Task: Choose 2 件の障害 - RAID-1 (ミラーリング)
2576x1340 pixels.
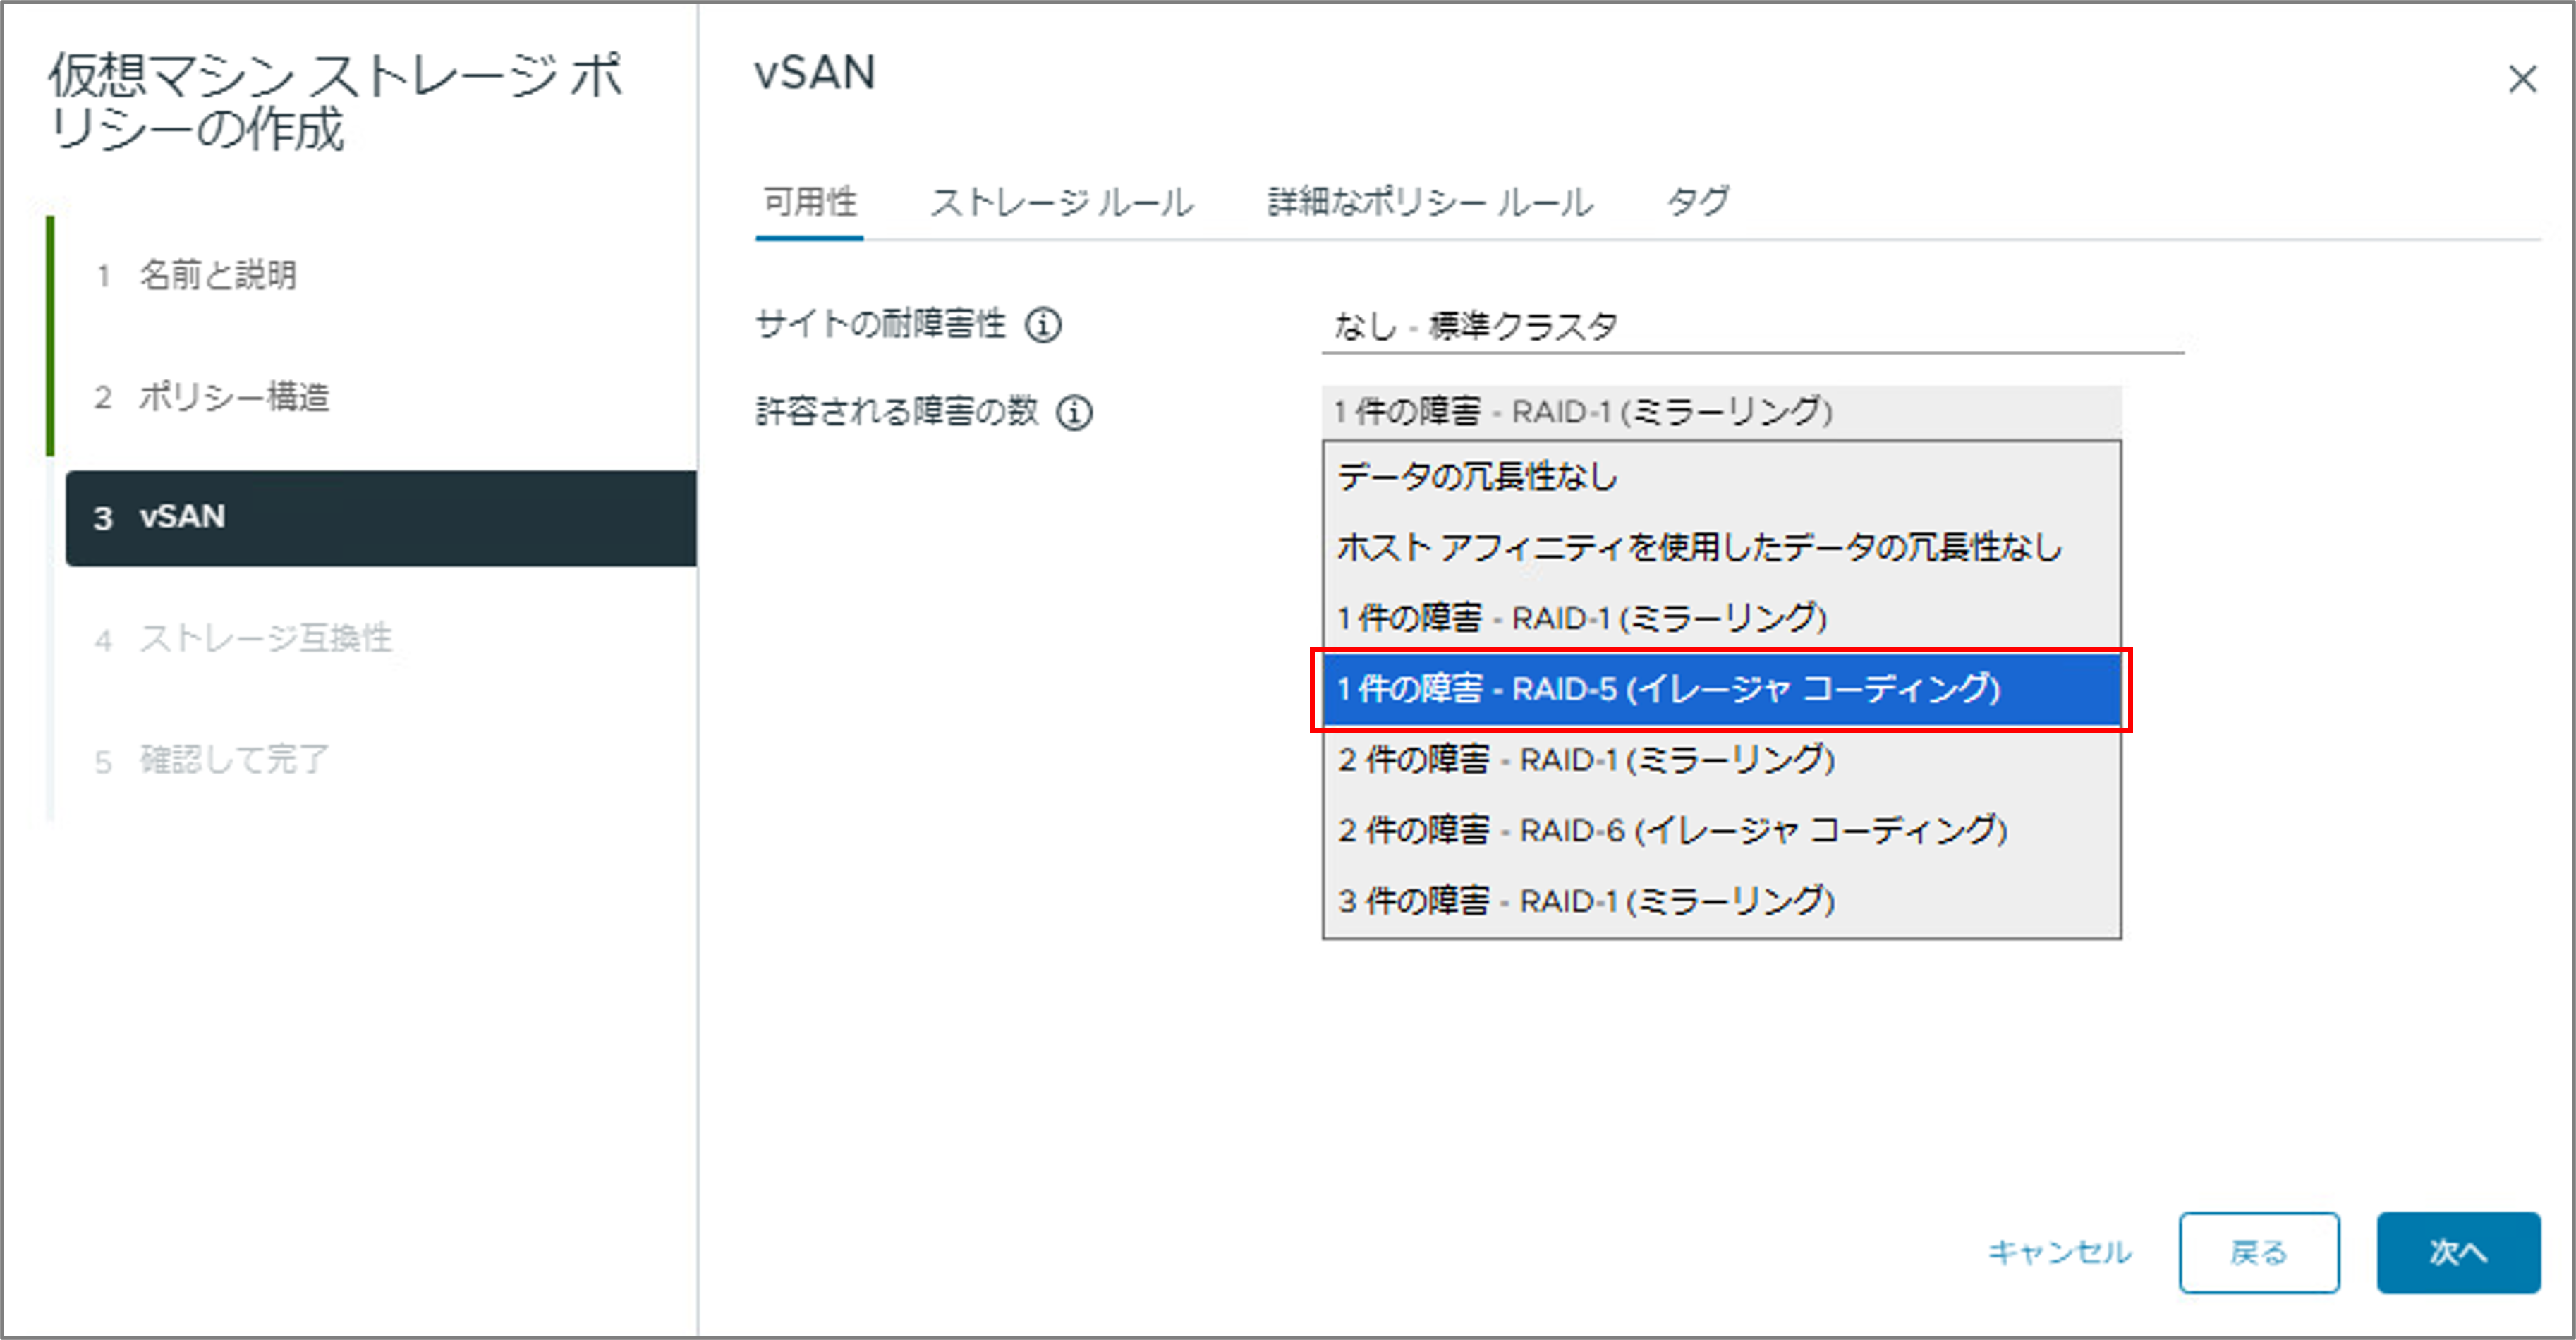Action: [x=1721, y=760]
